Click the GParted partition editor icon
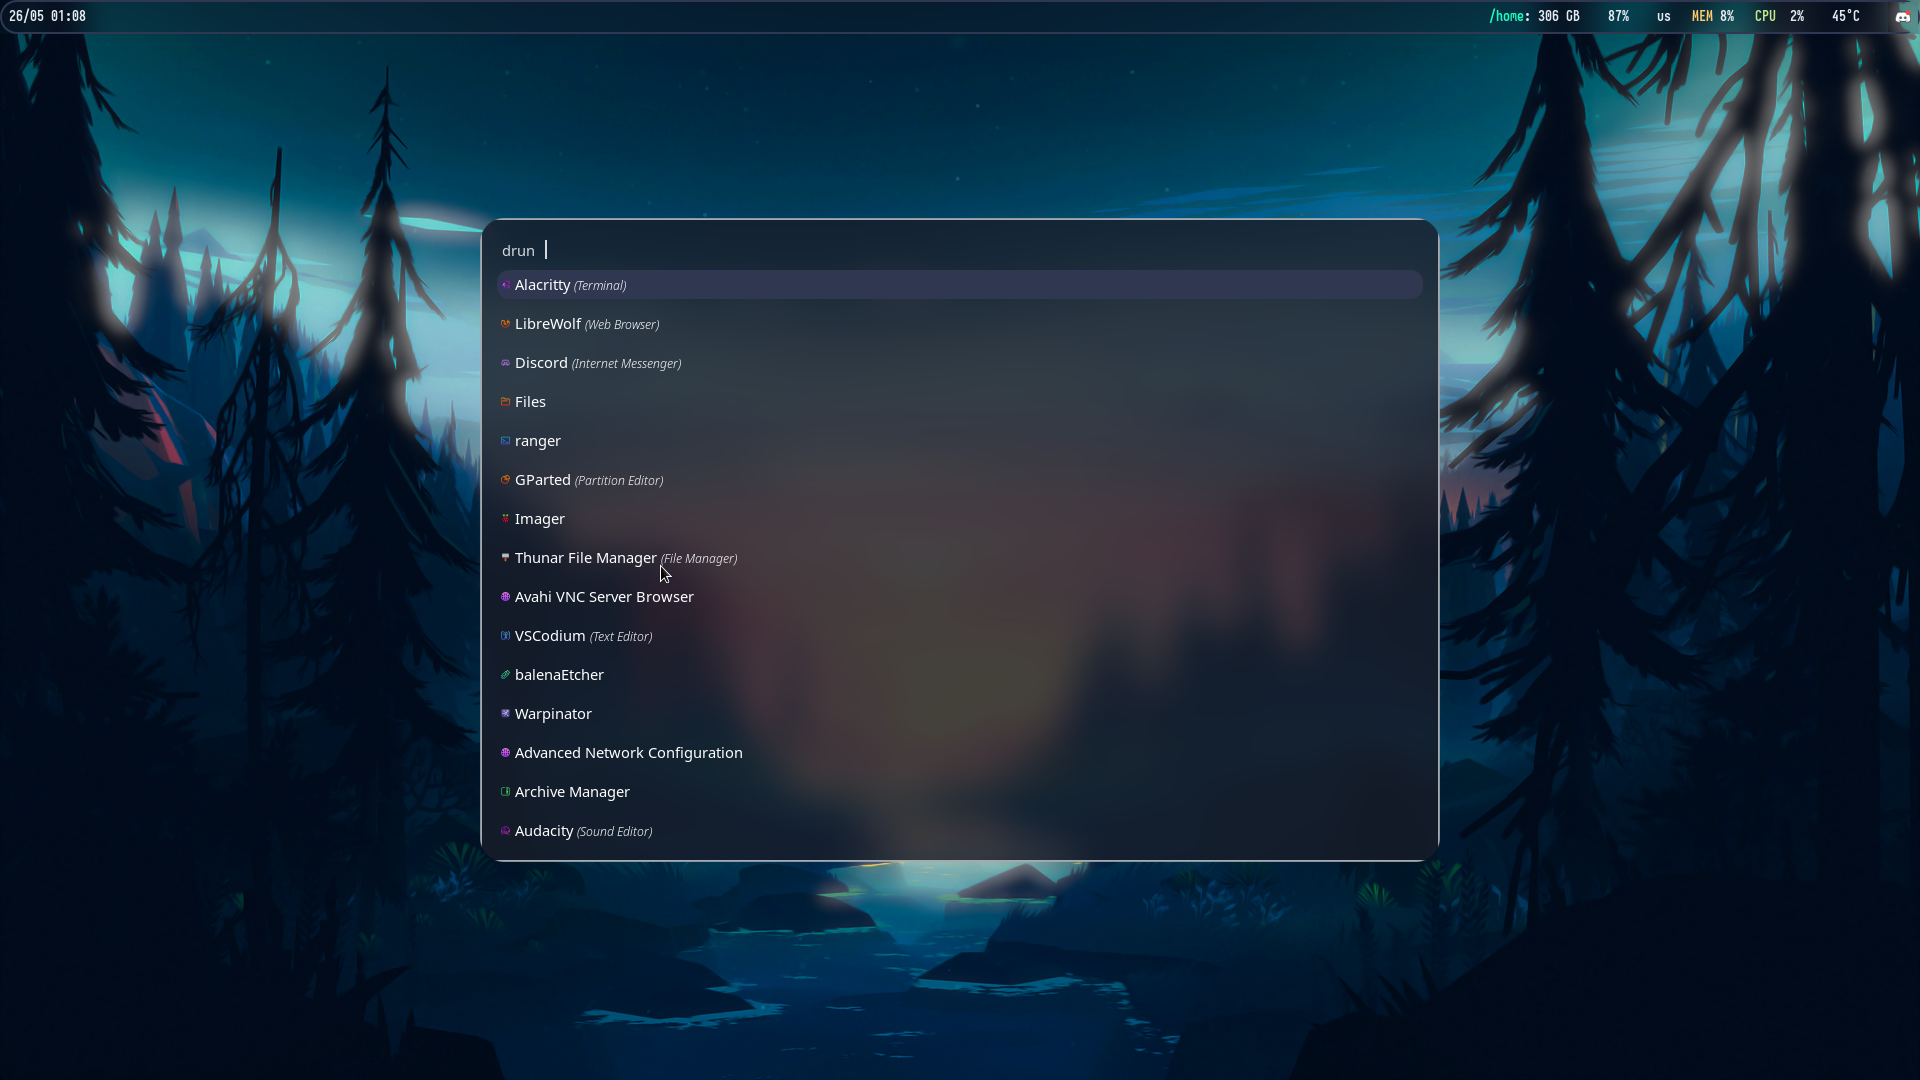The height and width of the screenshot is (1080, 1920). (505, 480)
